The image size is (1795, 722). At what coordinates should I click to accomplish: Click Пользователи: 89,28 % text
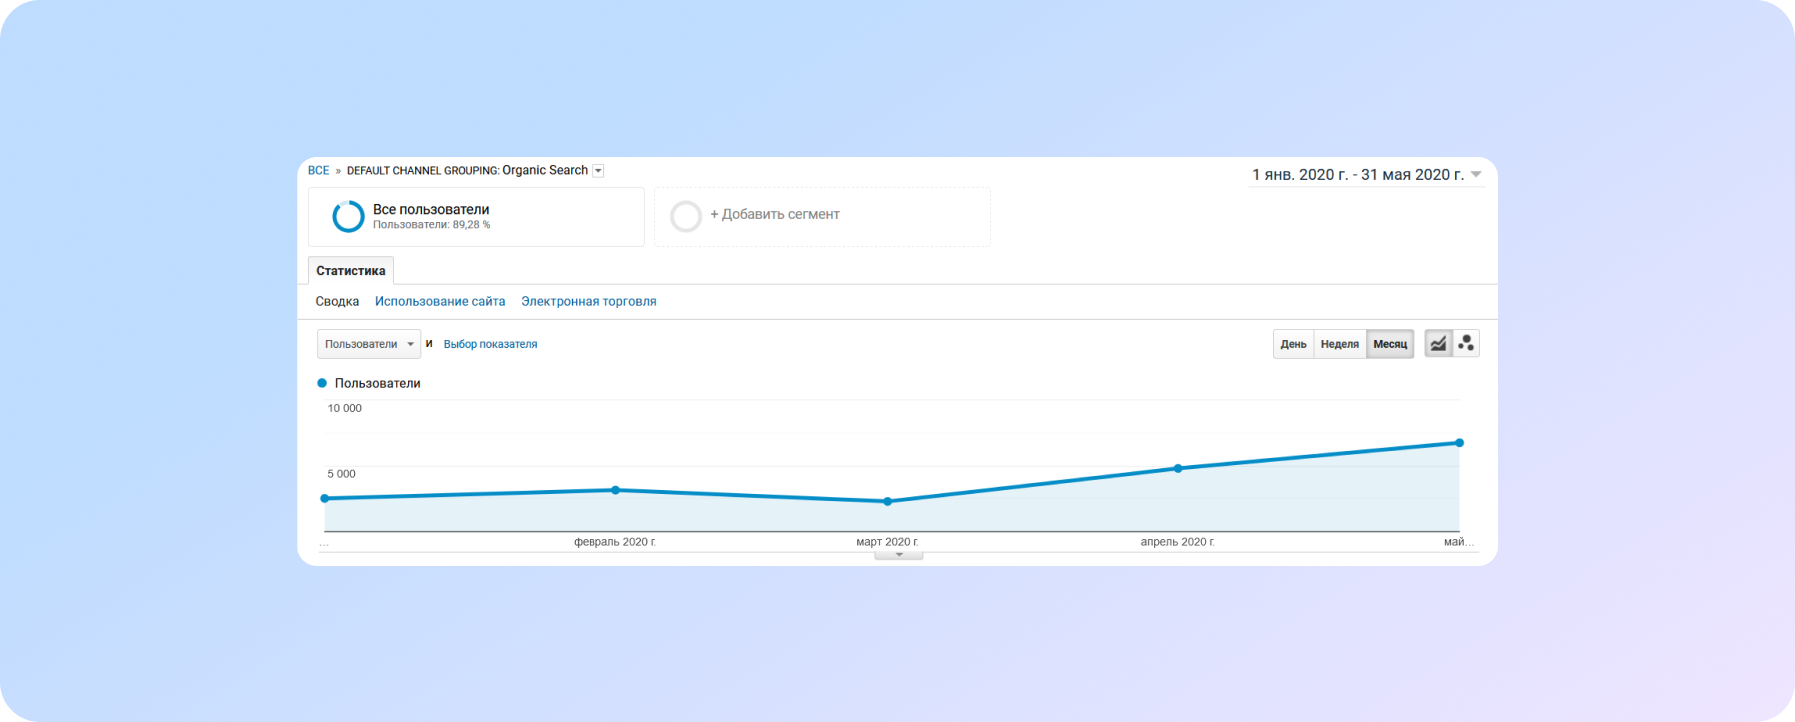point(432,225)
